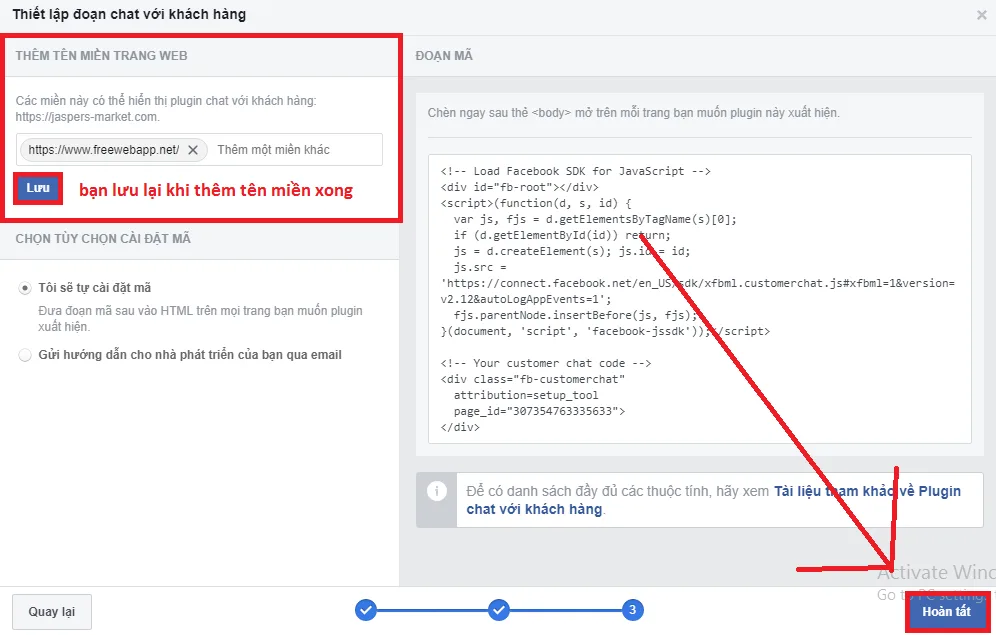Finish setup with "Hoàn tất" button
This screenshot has width=996, height=635.
[946, 612]
